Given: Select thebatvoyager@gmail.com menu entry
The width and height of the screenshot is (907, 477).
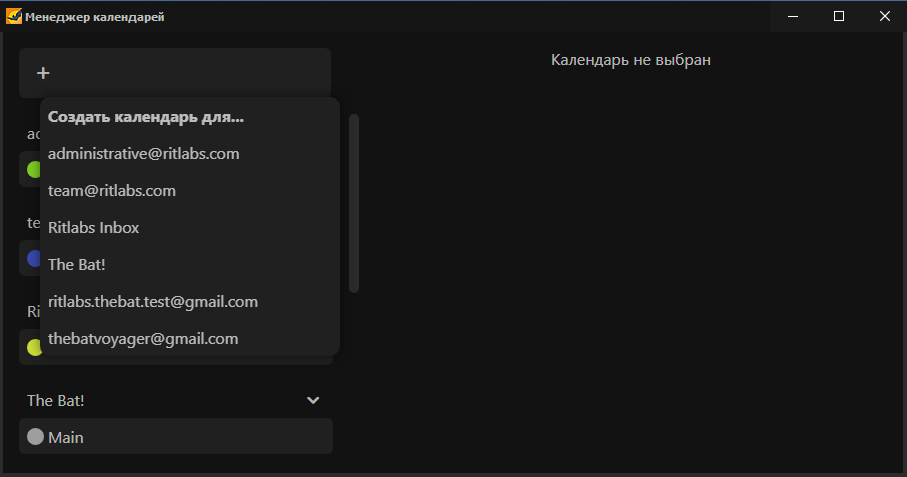Looking at the screenshot, I should coord(189,339).
